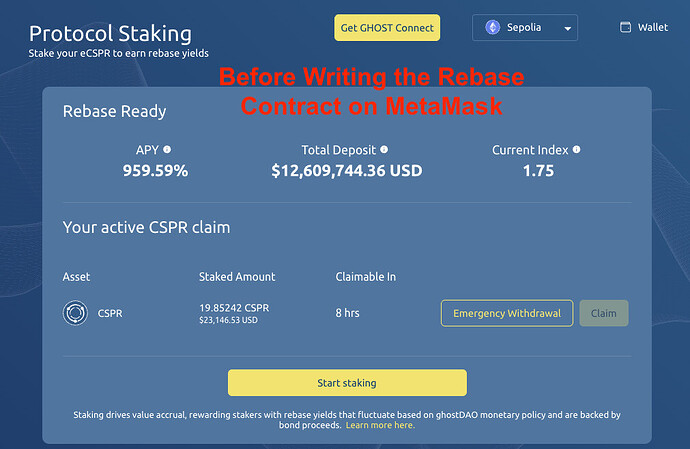This screenshot has height=449, width=690.
Task: Click the Your active CSPR claim heading
Action: tap(147, 228)
